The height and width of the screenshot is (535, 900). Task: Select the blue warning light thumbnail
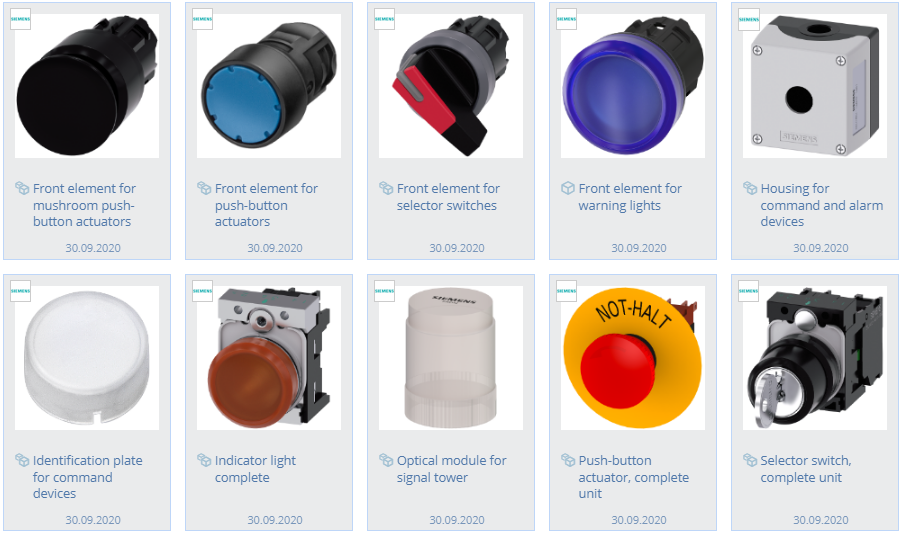(633, 86)
